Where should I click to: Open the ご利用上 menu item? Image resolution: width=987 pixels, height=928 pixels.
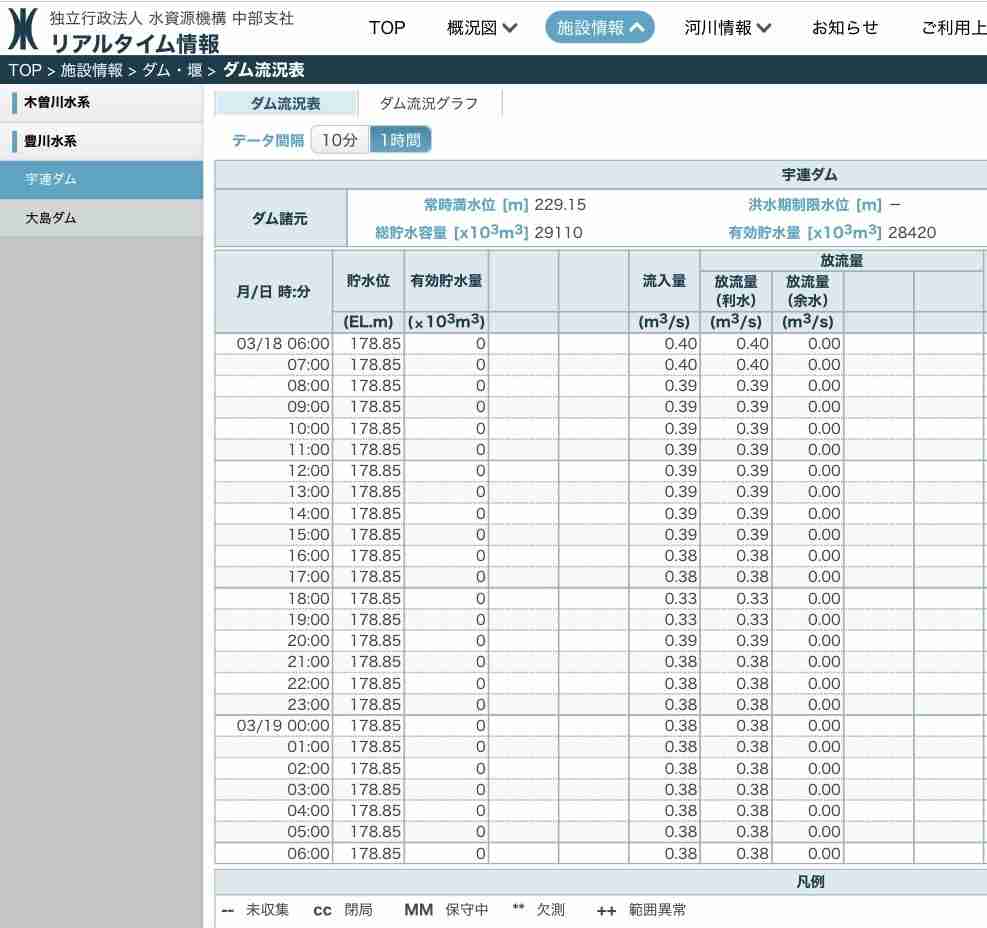[954, 28]
